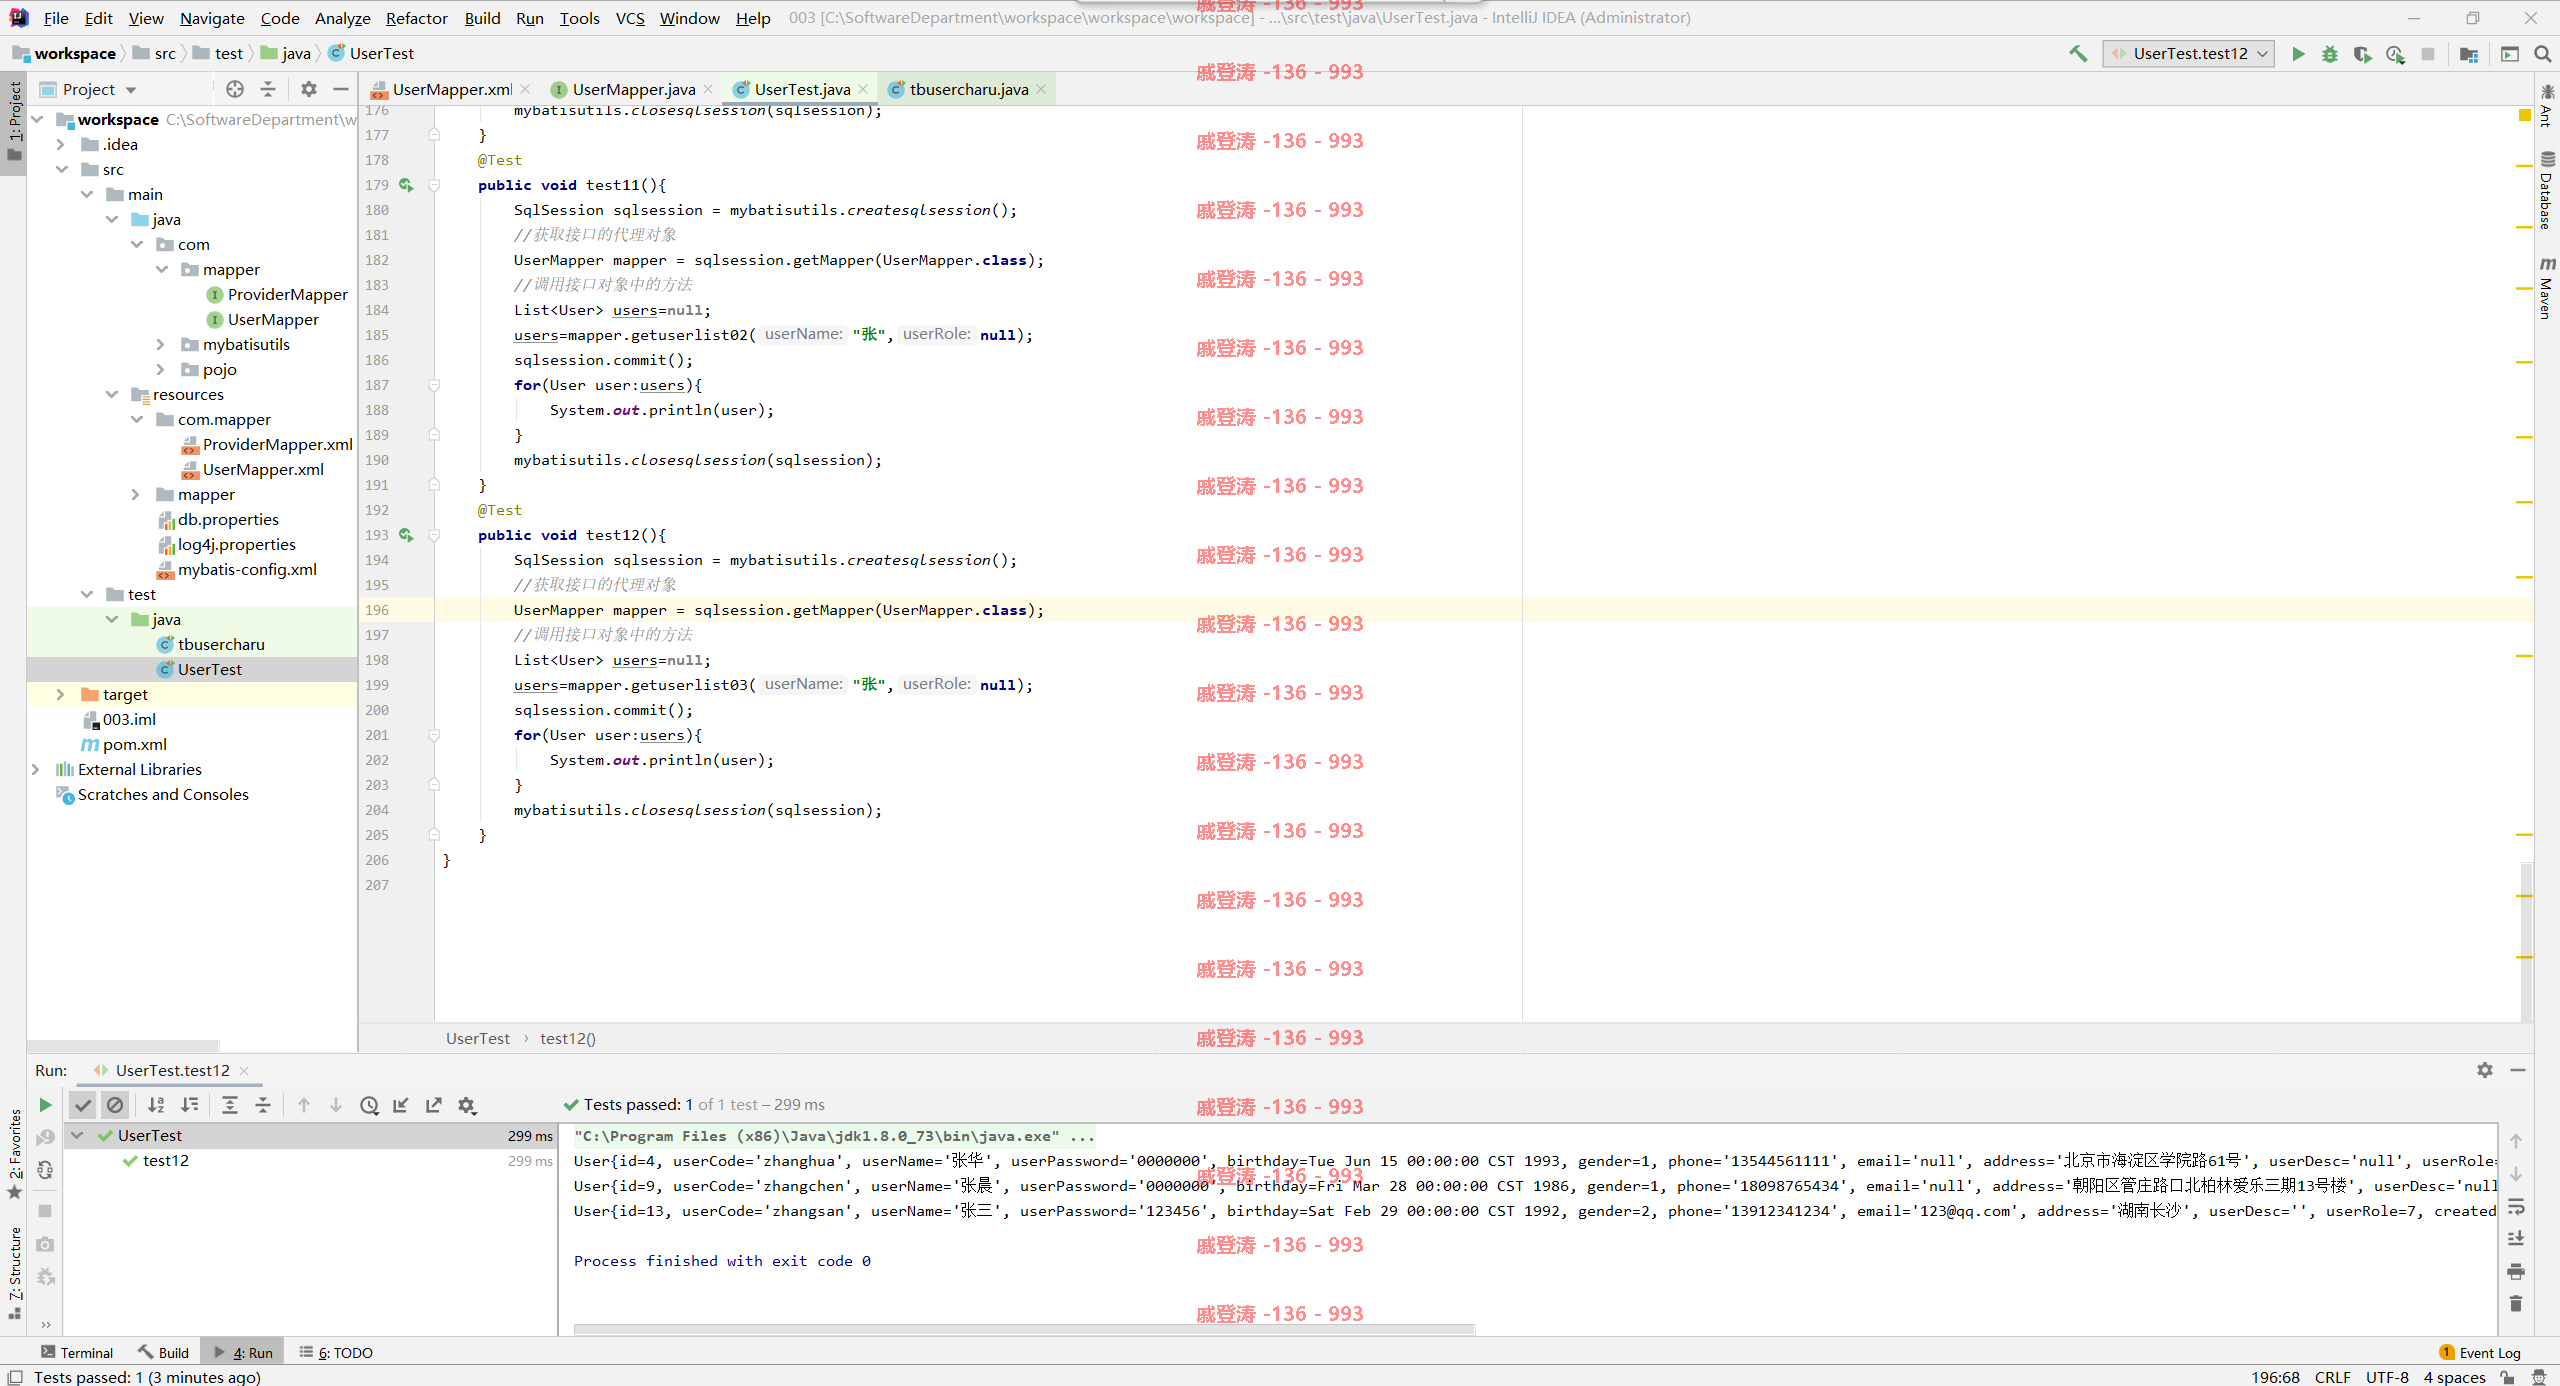Click console horizontal scrollbar
Viewport: 2560px width, 1386px height.
point(1025,1329)
